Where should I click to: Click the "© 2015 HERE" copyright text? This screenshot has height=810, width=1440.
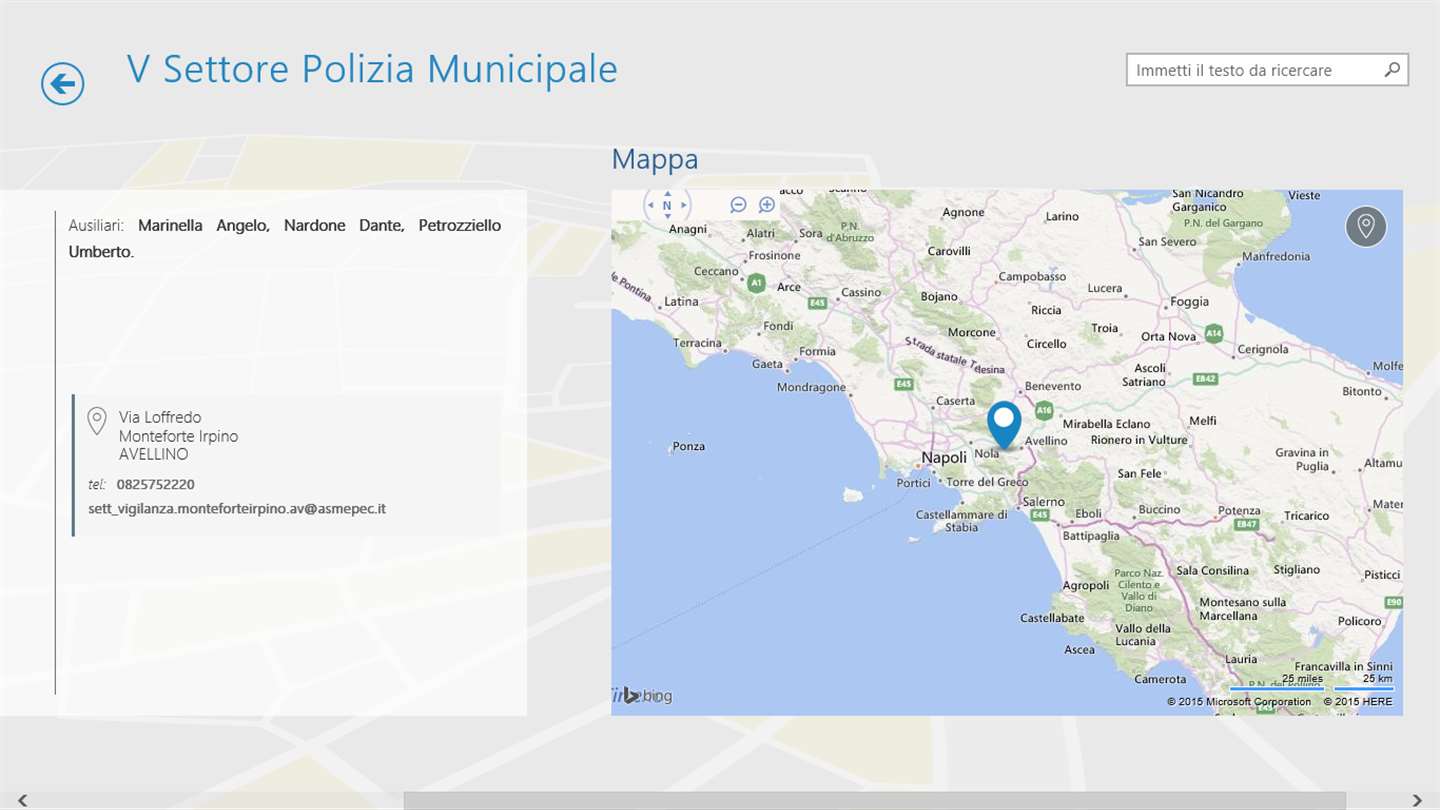[1358, 702]
